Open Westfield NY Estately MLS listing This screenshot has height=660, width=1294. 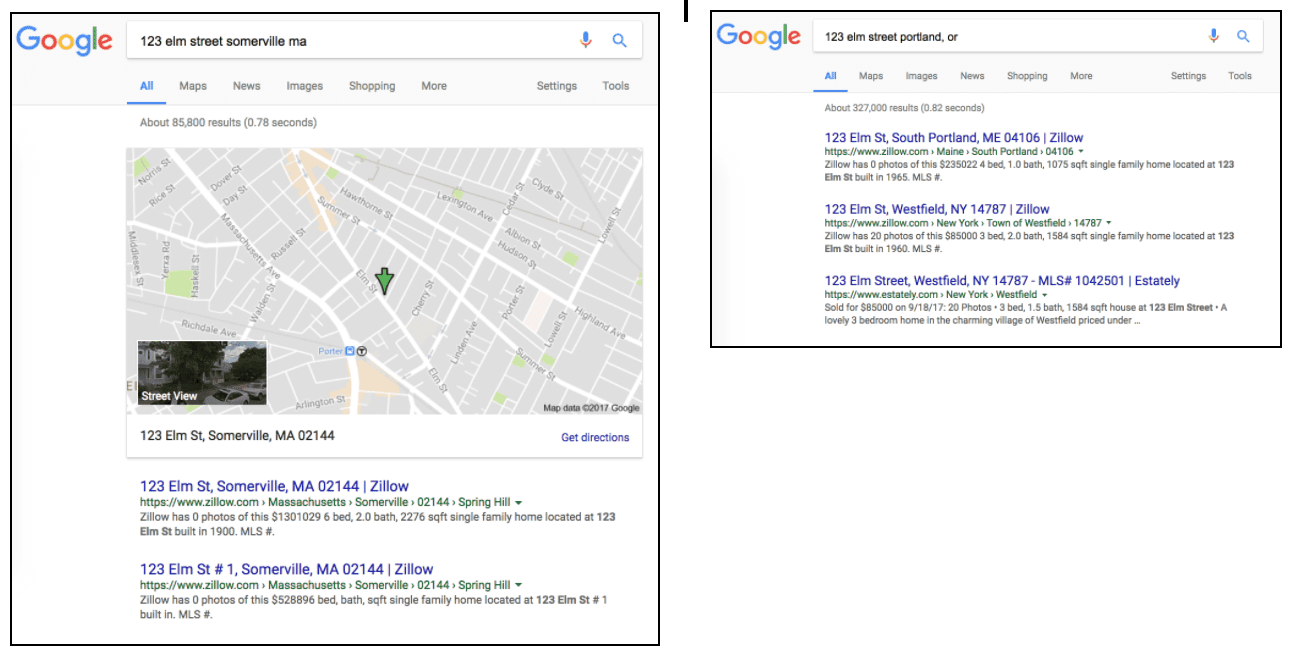(1002, 281)
